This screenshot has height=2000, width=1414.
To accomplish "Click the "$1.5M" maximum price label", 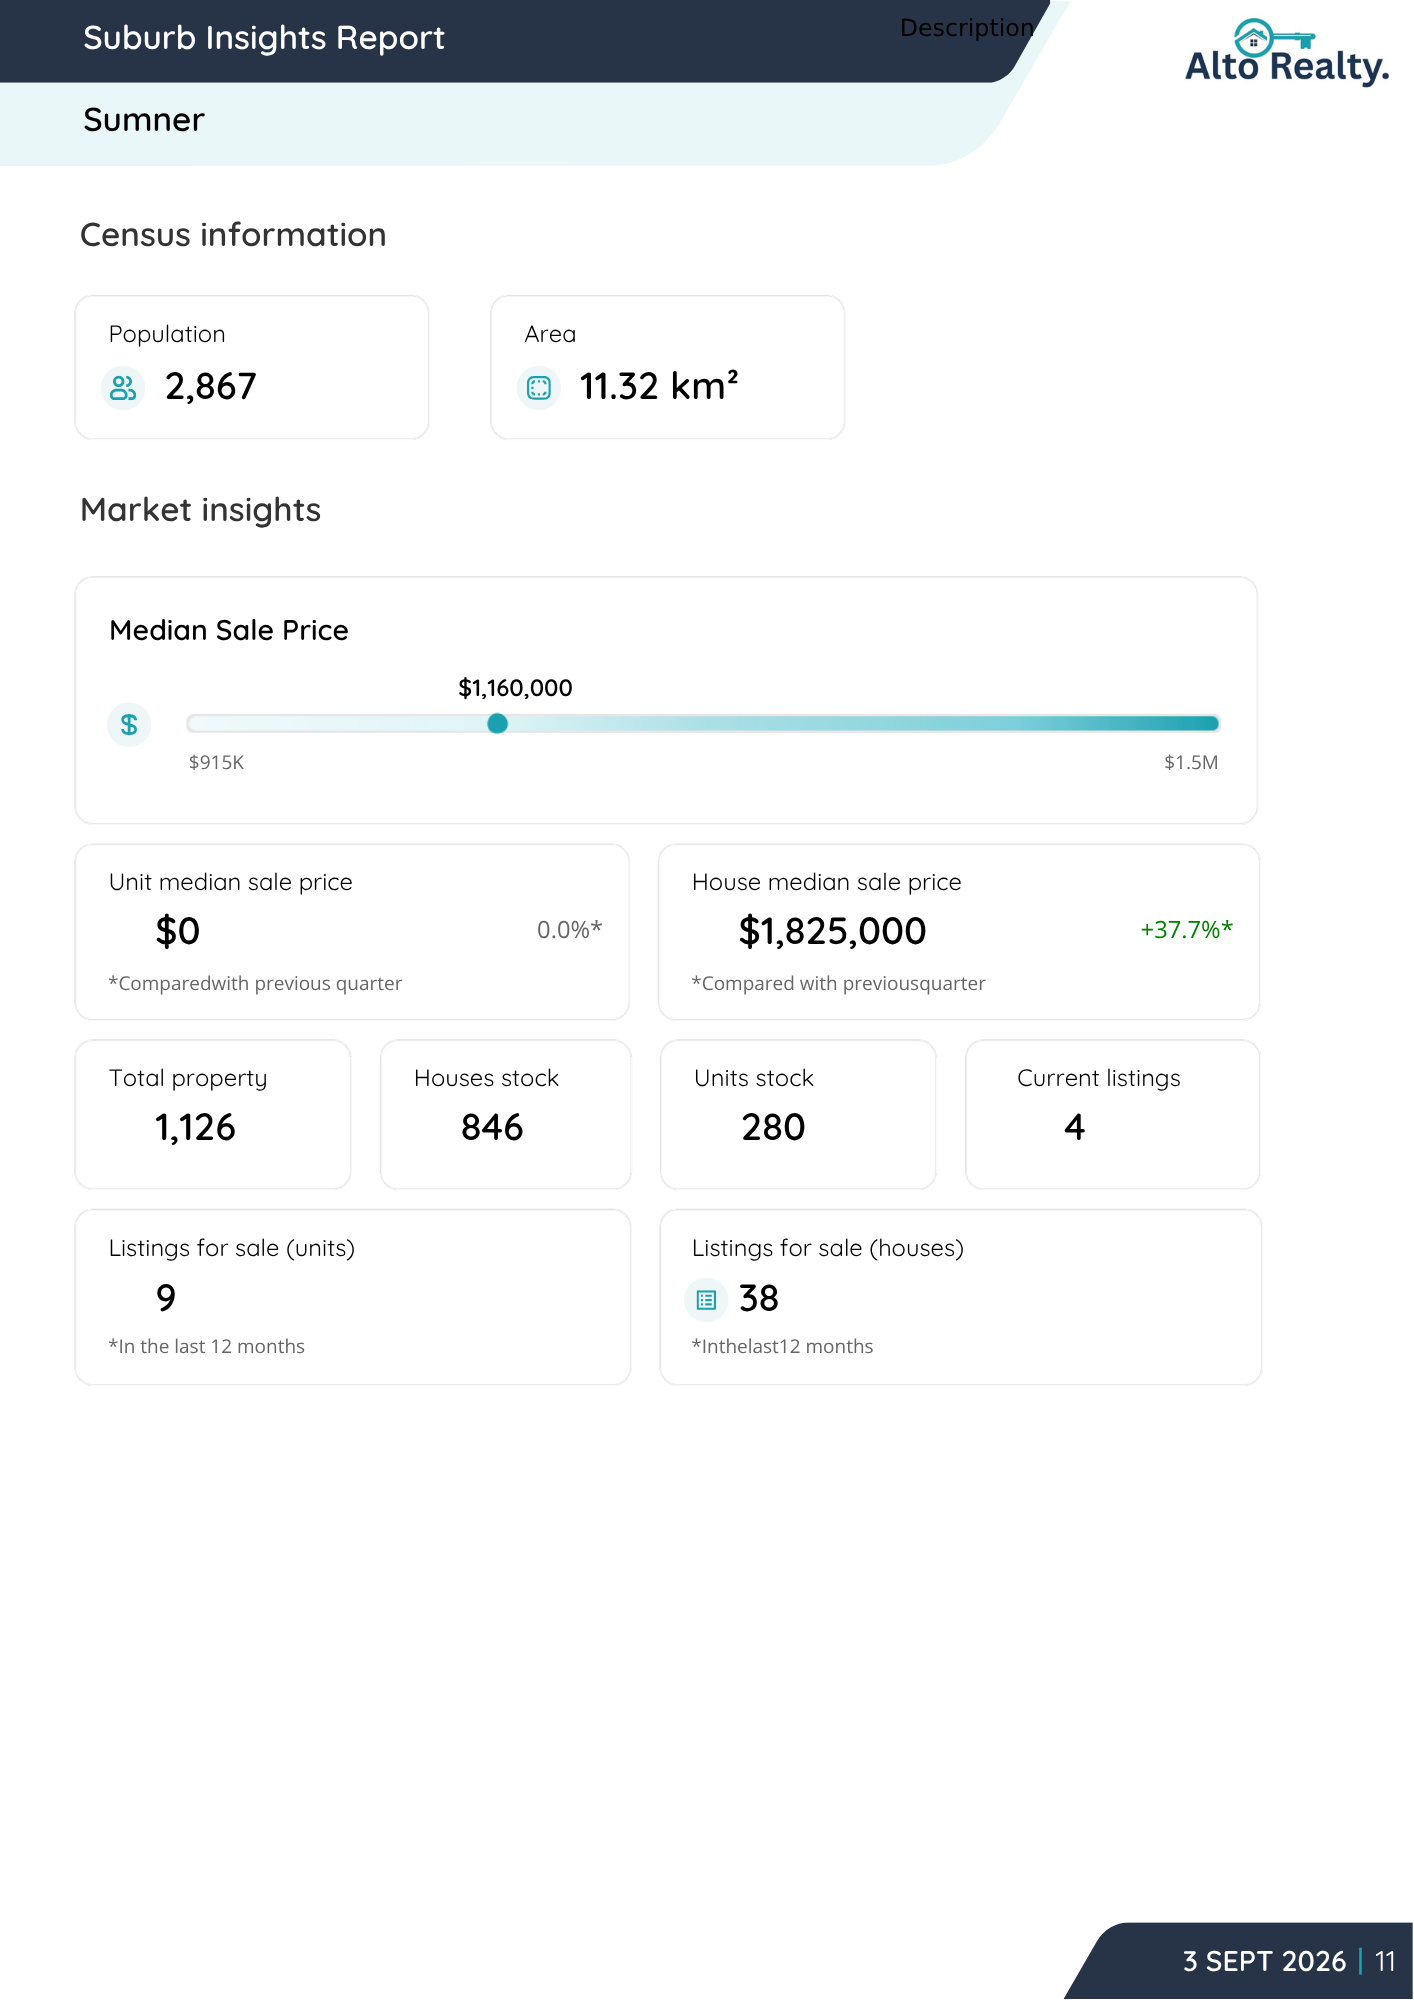I will (1191, 763).
